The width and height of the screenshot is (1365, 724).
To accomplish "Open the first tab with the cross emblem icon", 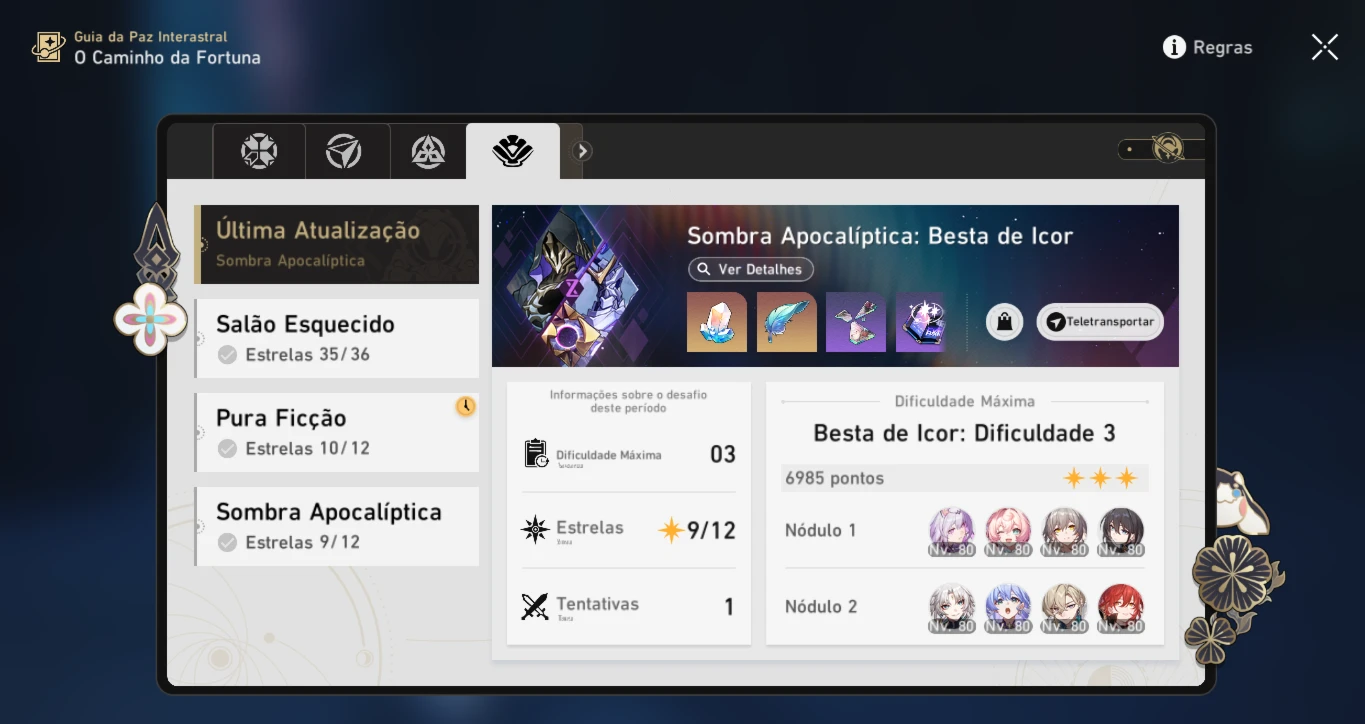I will (259, 152).
